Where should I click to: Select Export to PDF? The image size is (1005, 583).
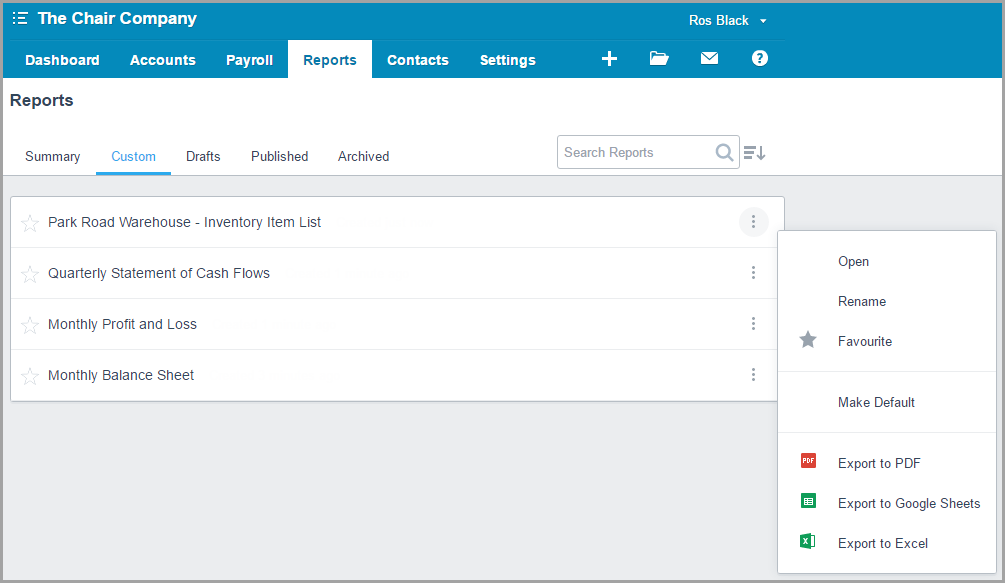click(879, 463)
